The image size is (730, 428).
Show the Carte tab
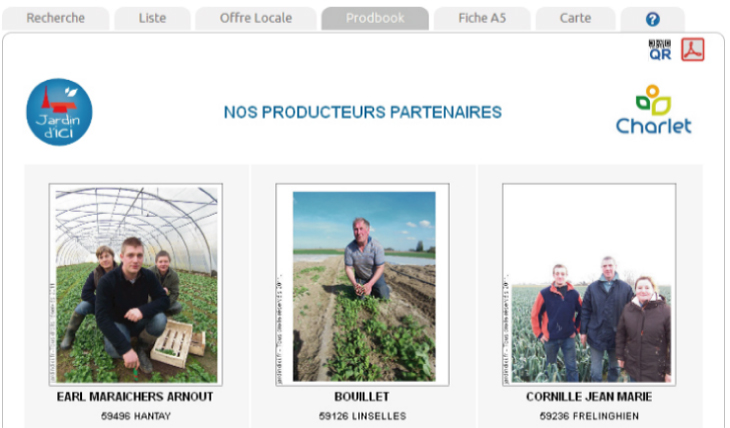point(575,18)
